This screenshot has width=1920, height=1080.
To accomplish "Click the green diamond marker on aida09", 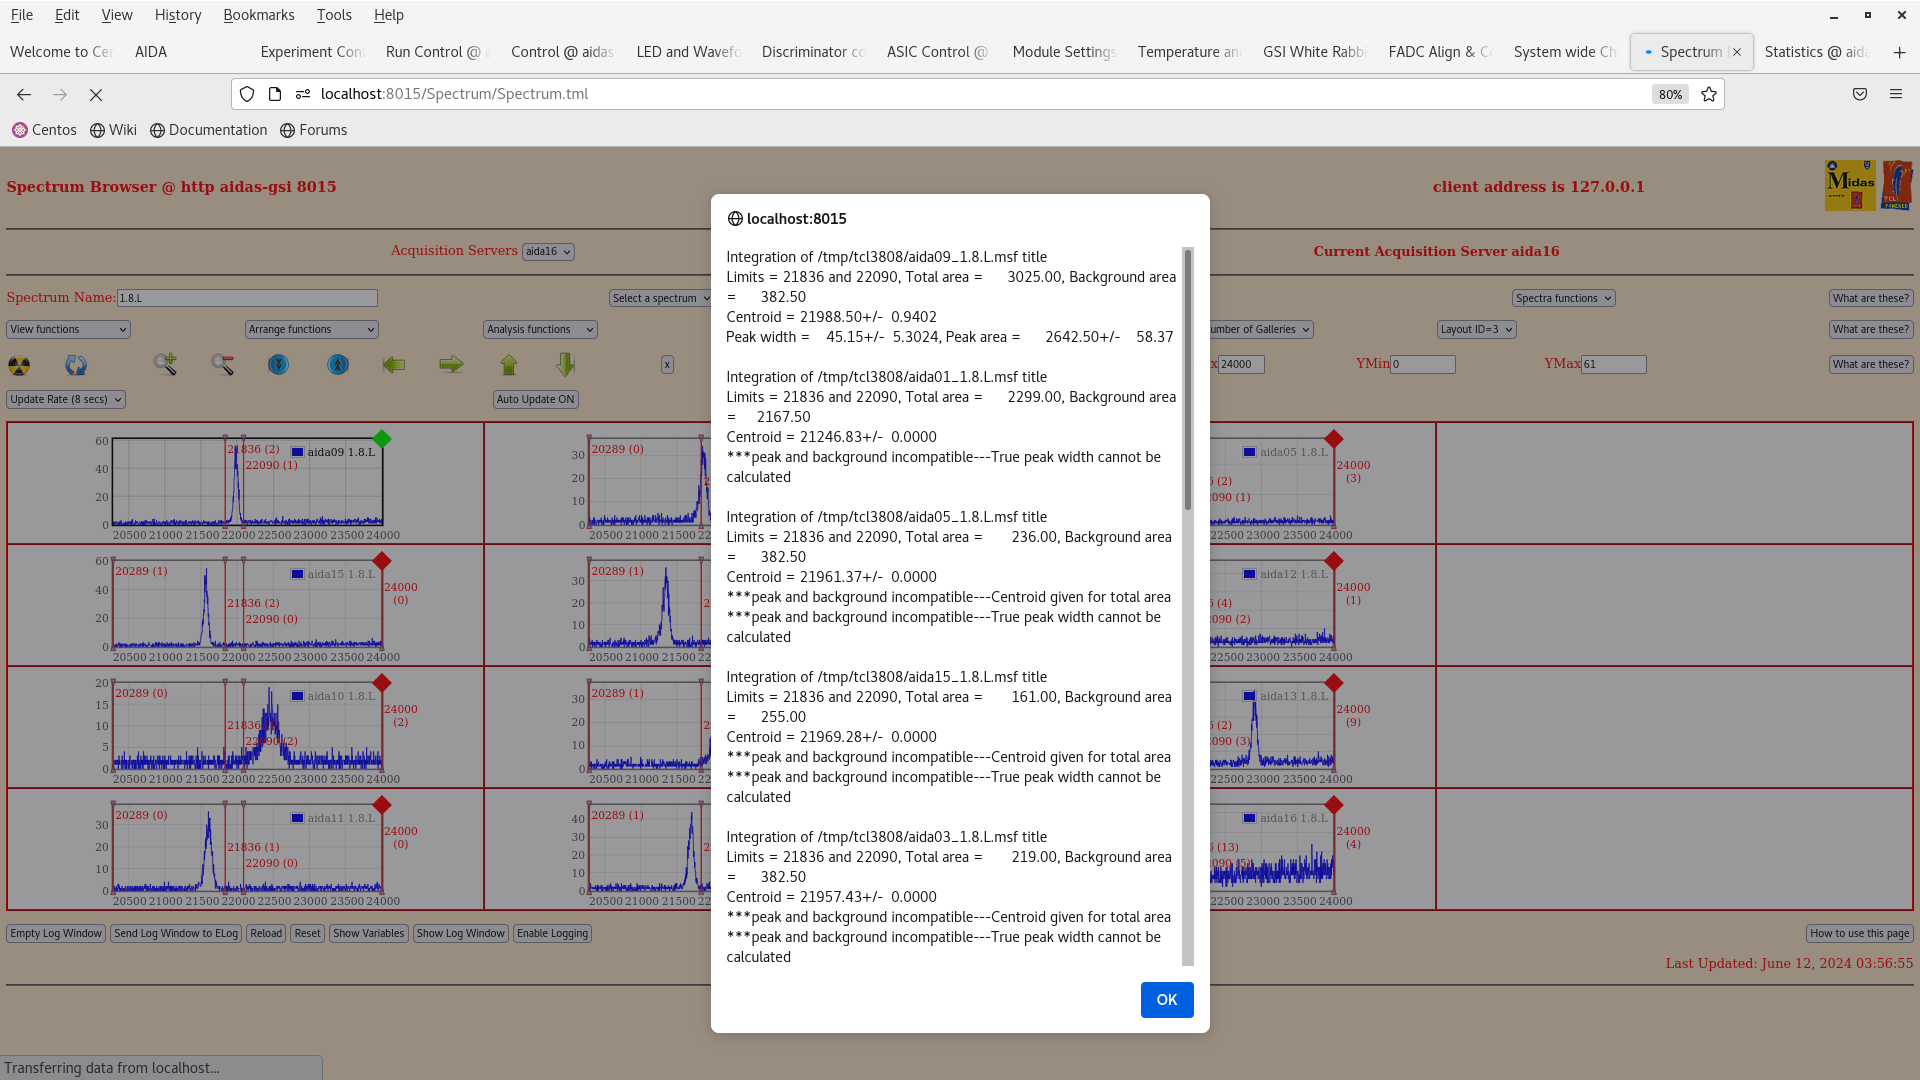I will pos(382,439).
